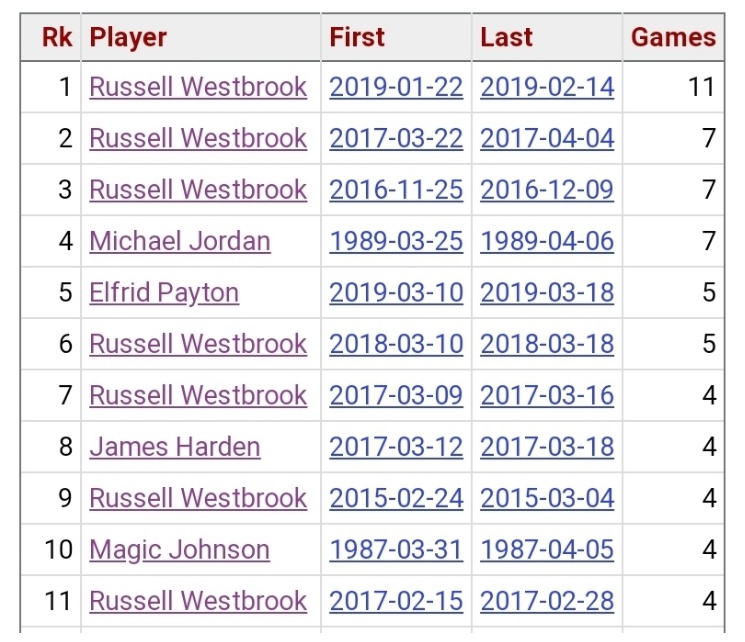Open the 2019-02-14 last game link
Viewport: 745px width, 642px height.
point(547,87)
